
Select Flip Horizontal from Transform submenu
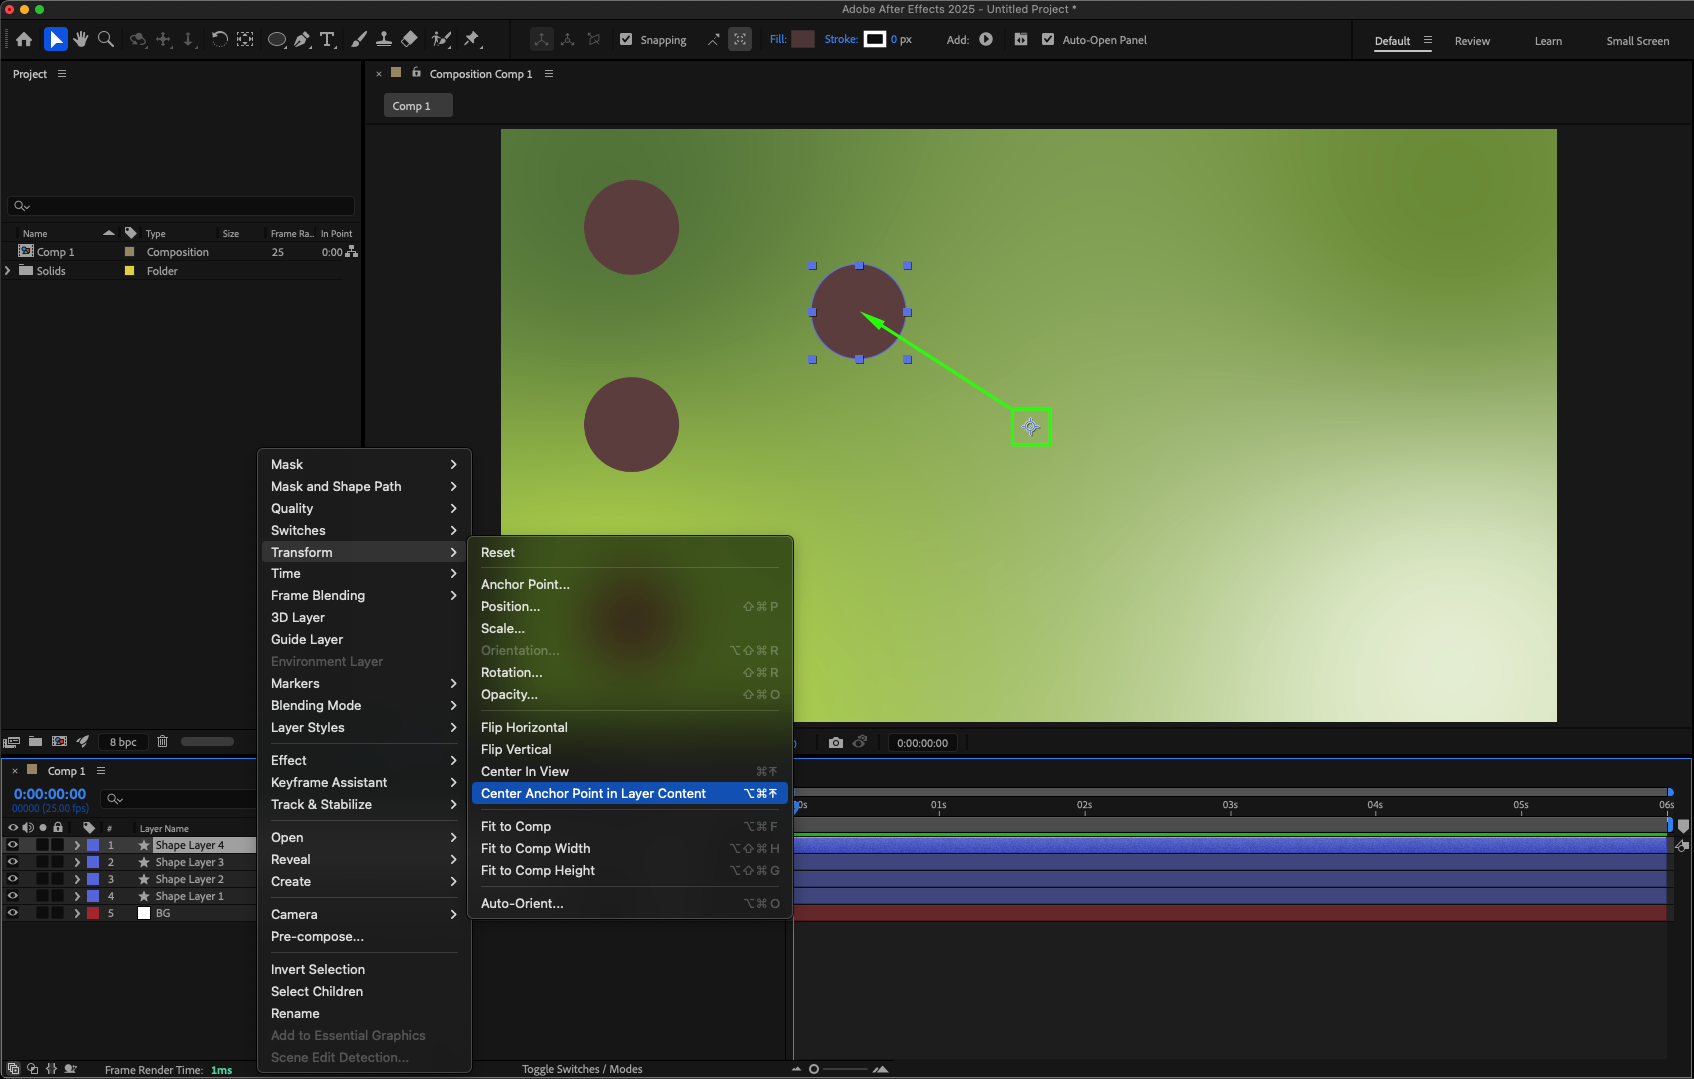click(524, 727)
